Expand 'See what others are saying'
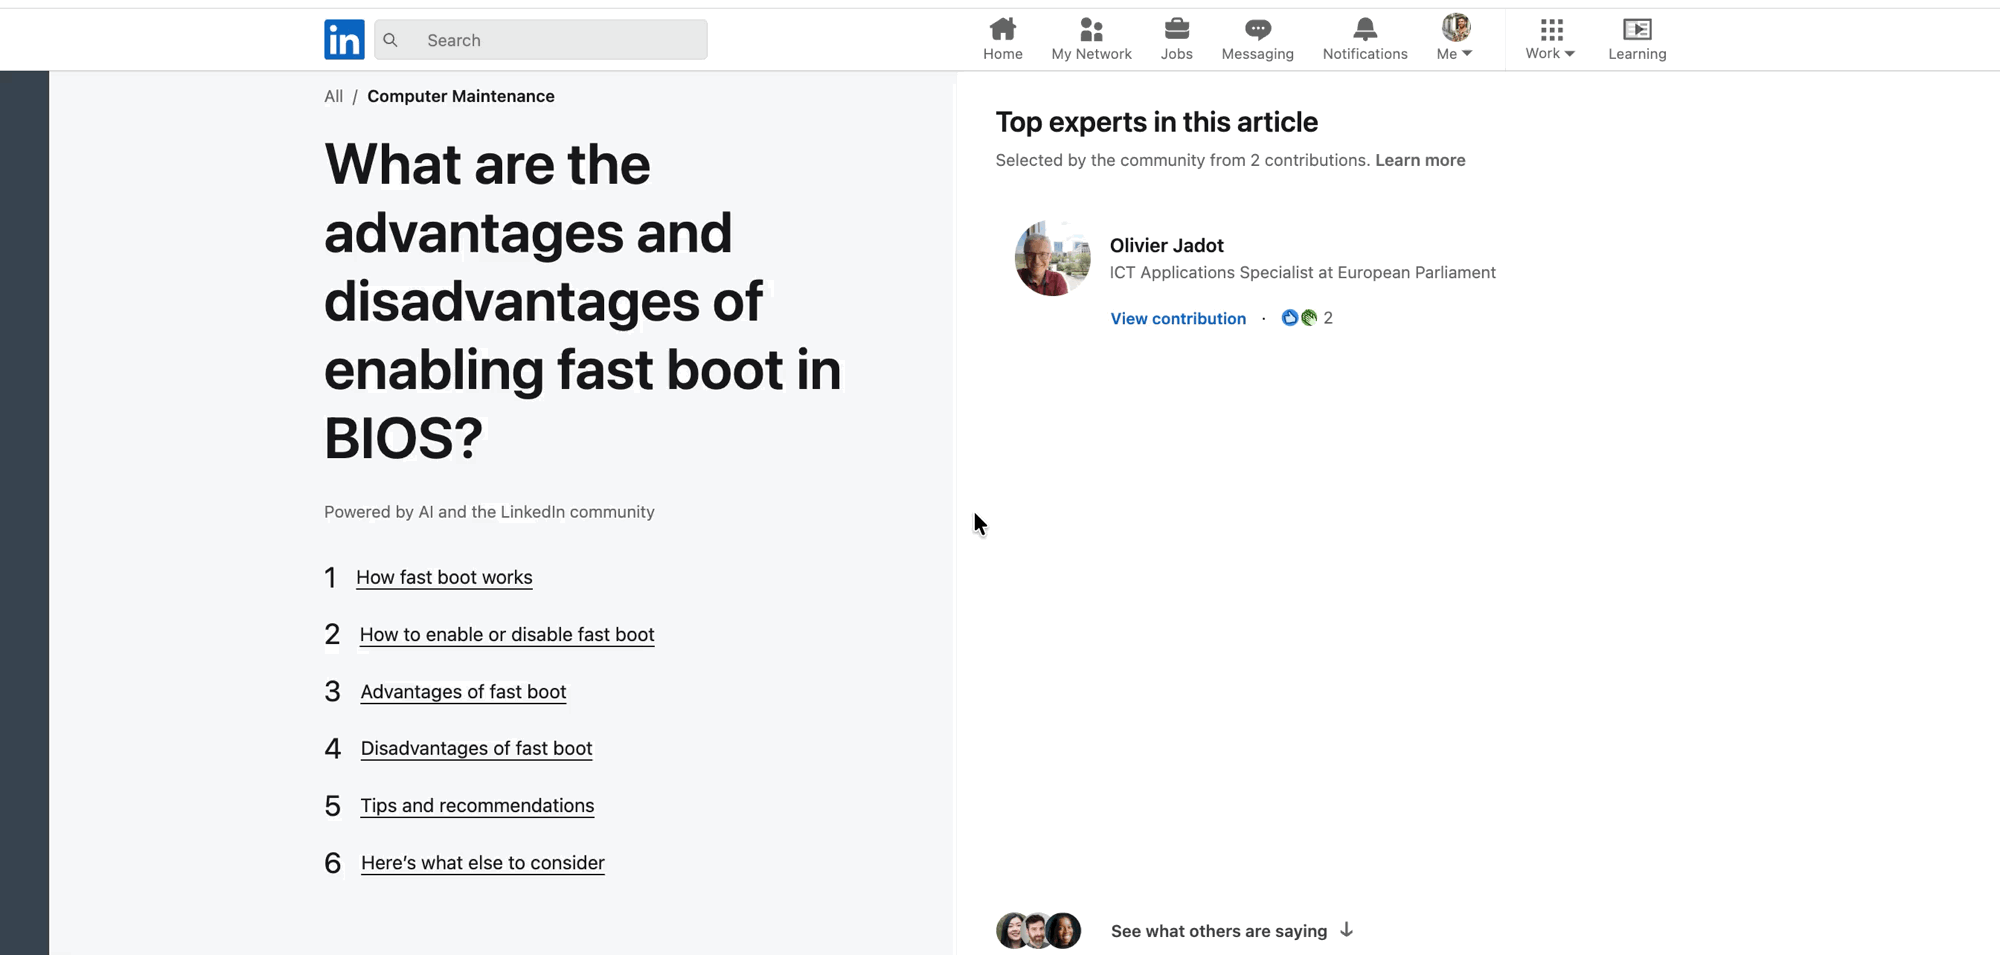Viewport: 2000px width, 955px height. 1218,930
